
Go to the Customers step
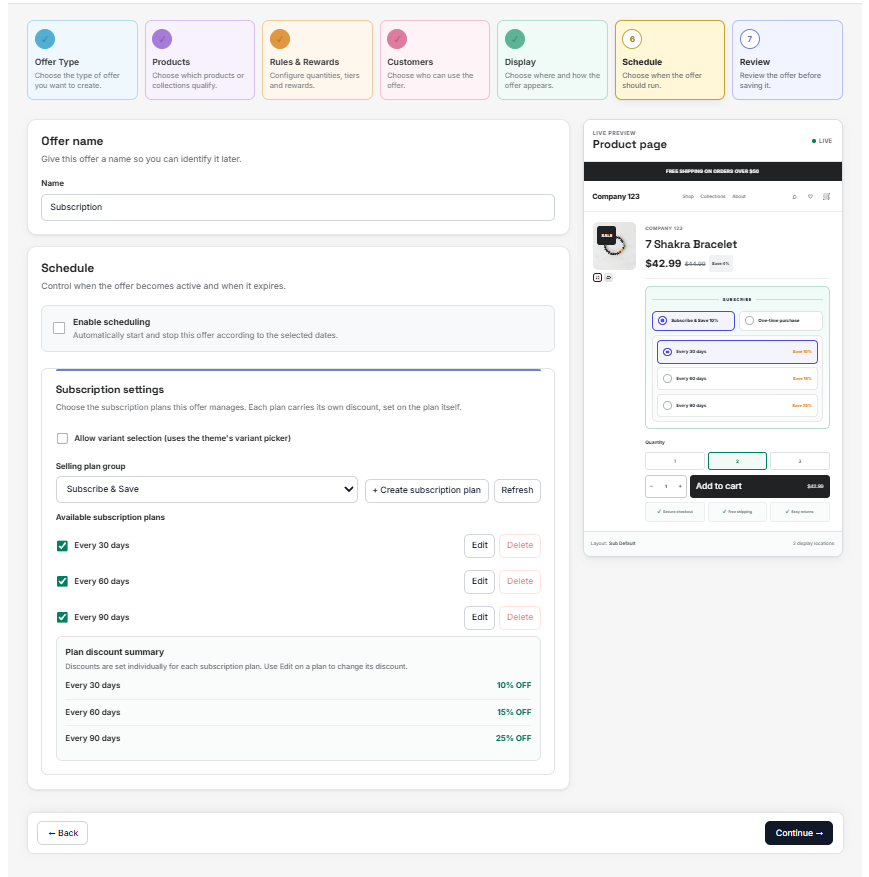click(434, 60)
